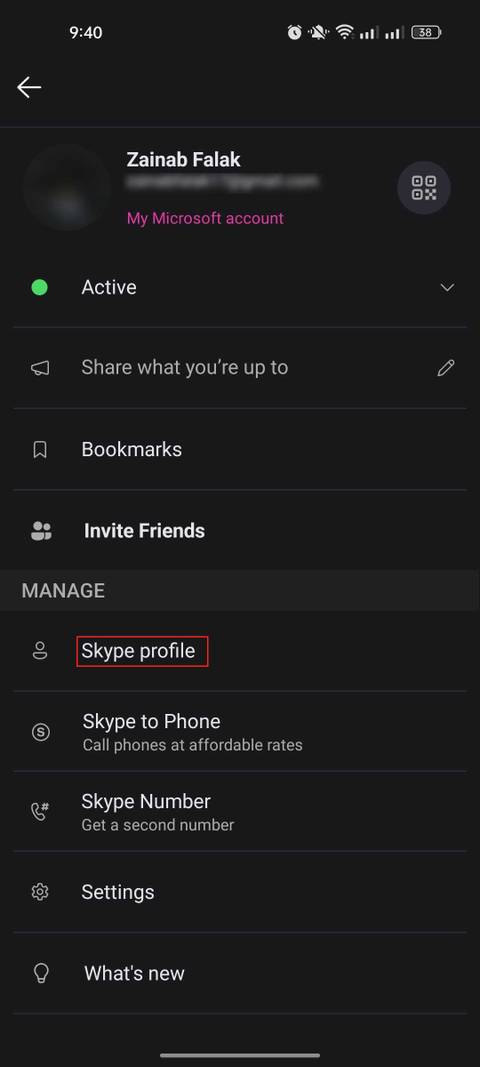Tap the green Active status dot
This screenshot has height=1067, width=480.
point(39,287)
